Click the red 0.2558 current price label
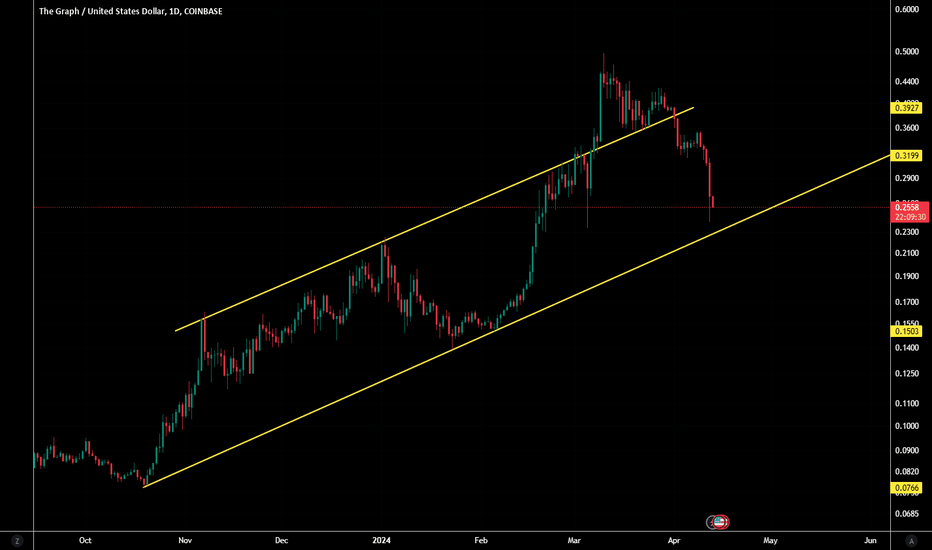This screenshot has width=932, height=550. point(909,208)
